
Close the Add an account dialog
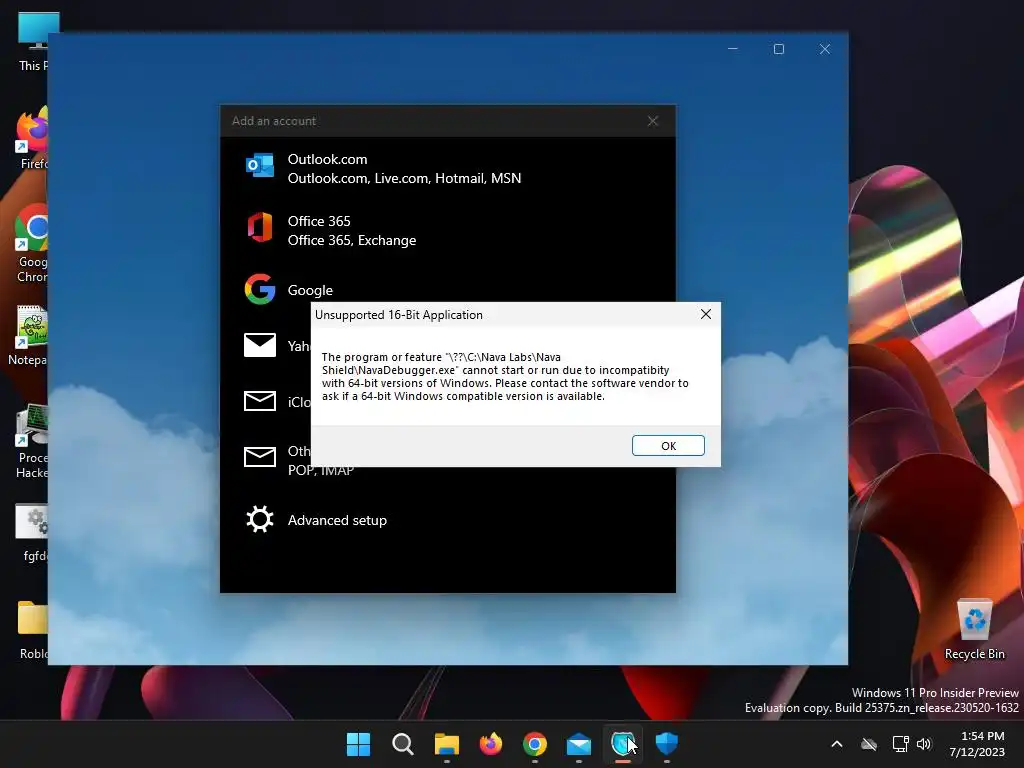(652, 121)
